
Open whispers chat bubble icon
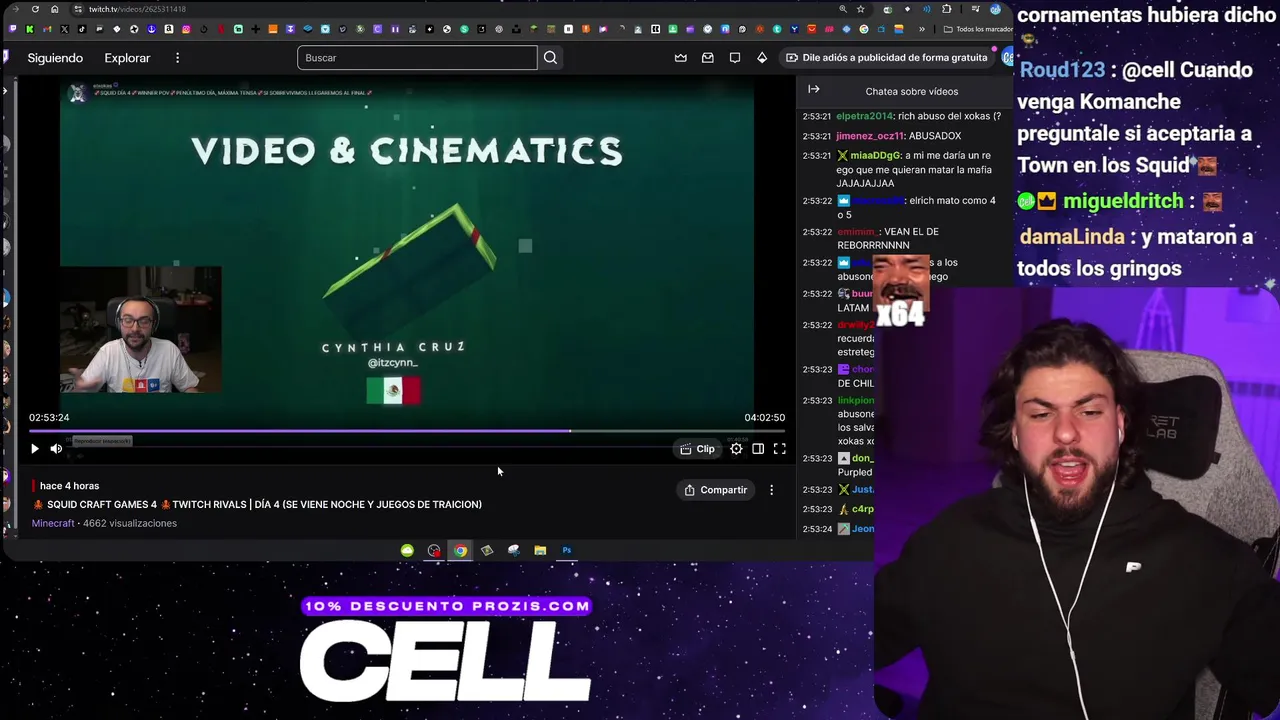point(735,58)
